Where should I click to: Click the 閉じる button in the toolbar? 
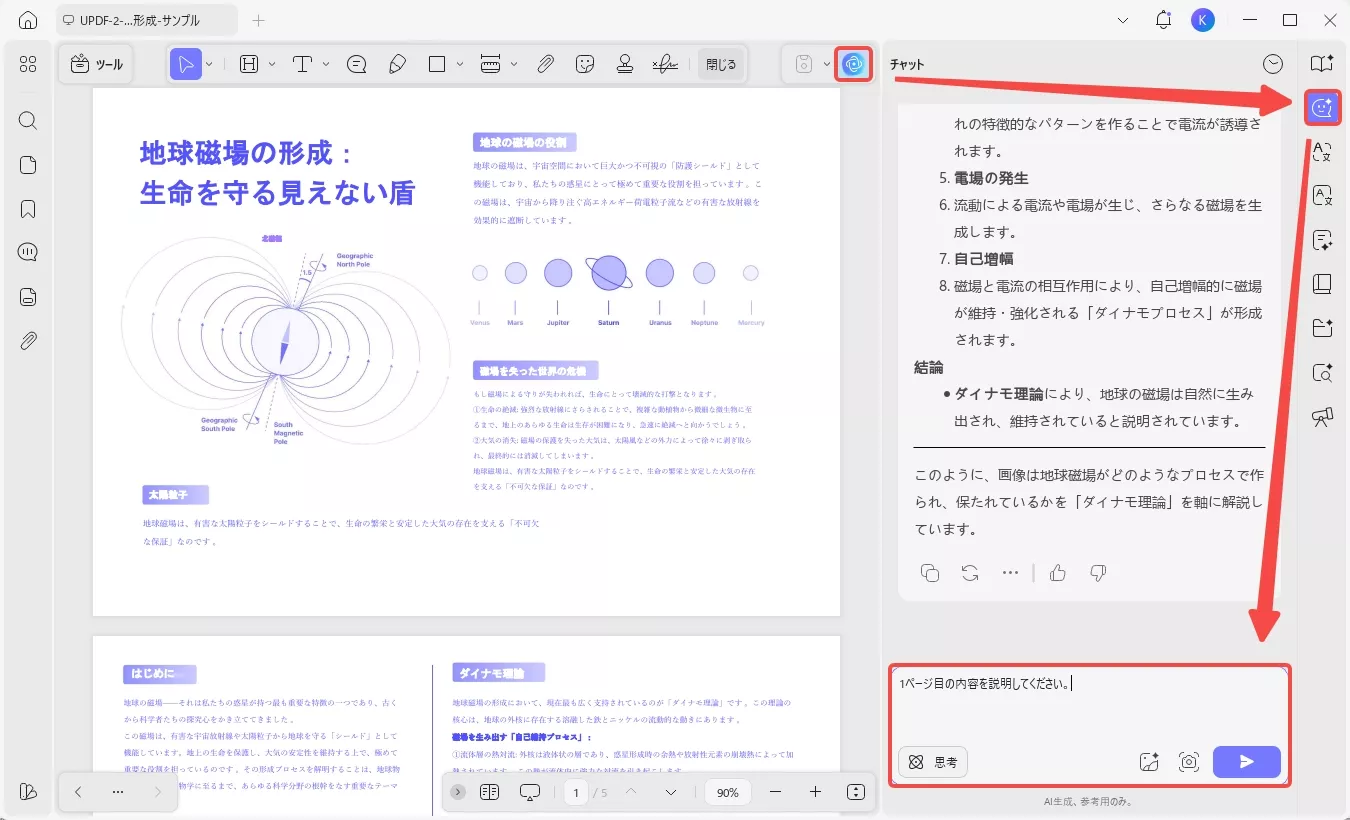721,63
